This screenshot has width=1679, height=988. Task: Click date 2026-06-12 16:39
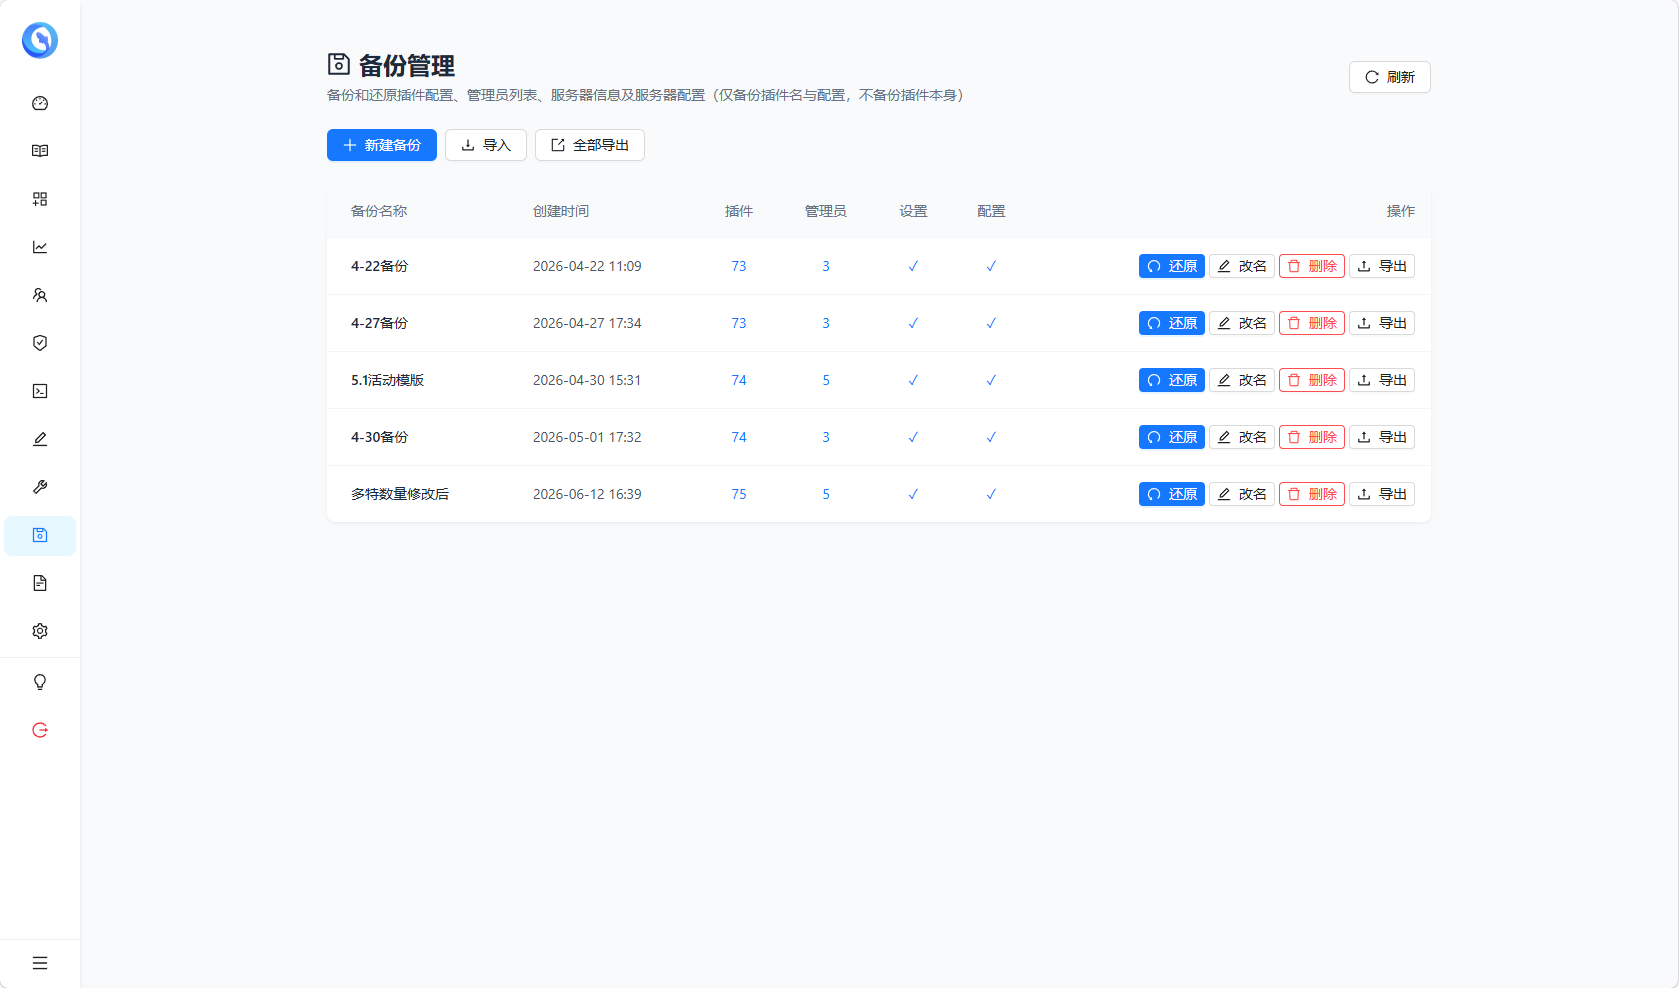tap(587, 494)
